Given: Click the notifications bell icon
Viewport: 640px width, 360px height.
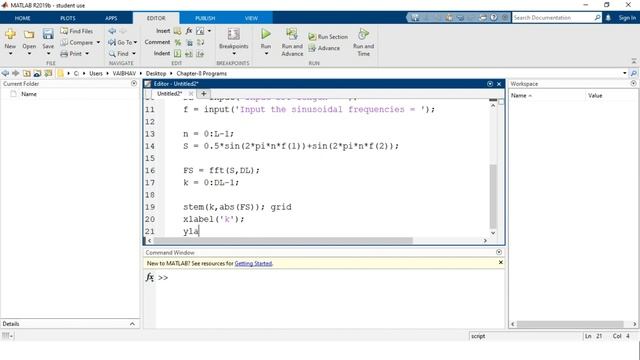Looking at the screenshot, I should click(x=608, y=18).
